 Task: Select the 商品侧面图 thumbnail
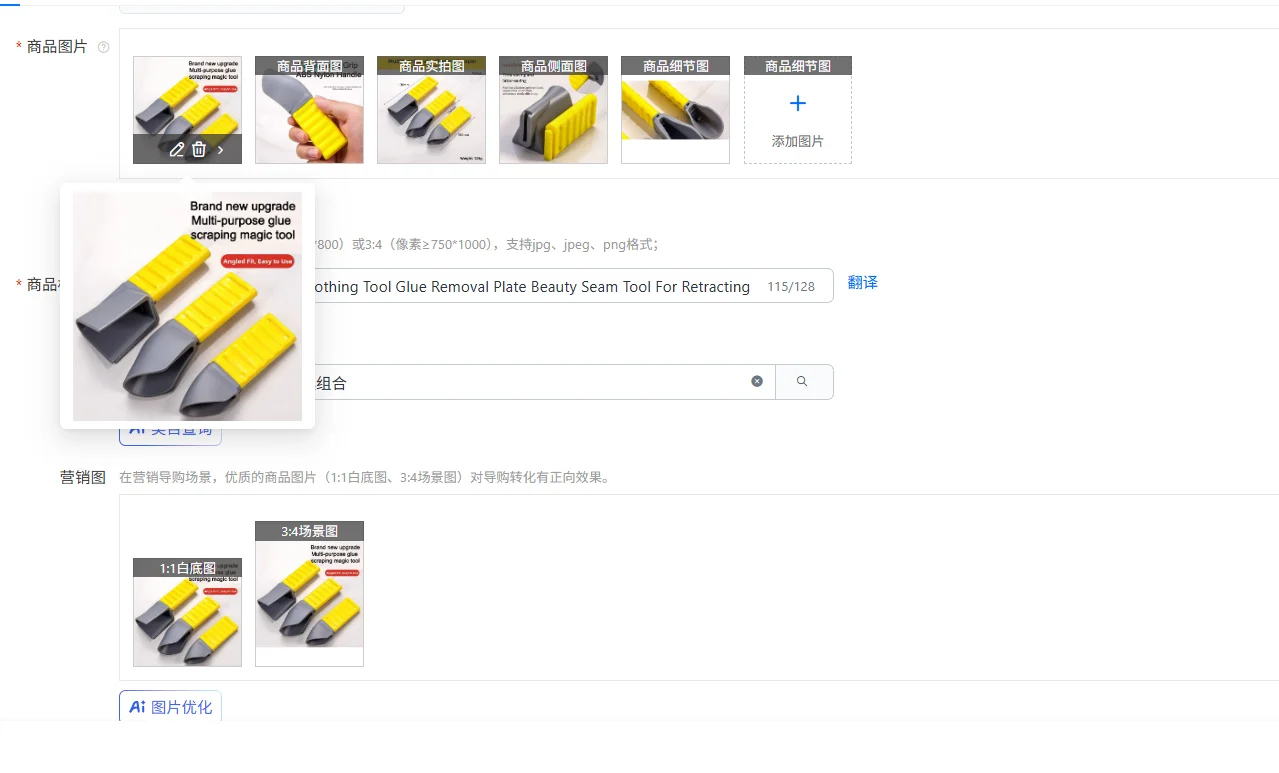coord(553,110)
